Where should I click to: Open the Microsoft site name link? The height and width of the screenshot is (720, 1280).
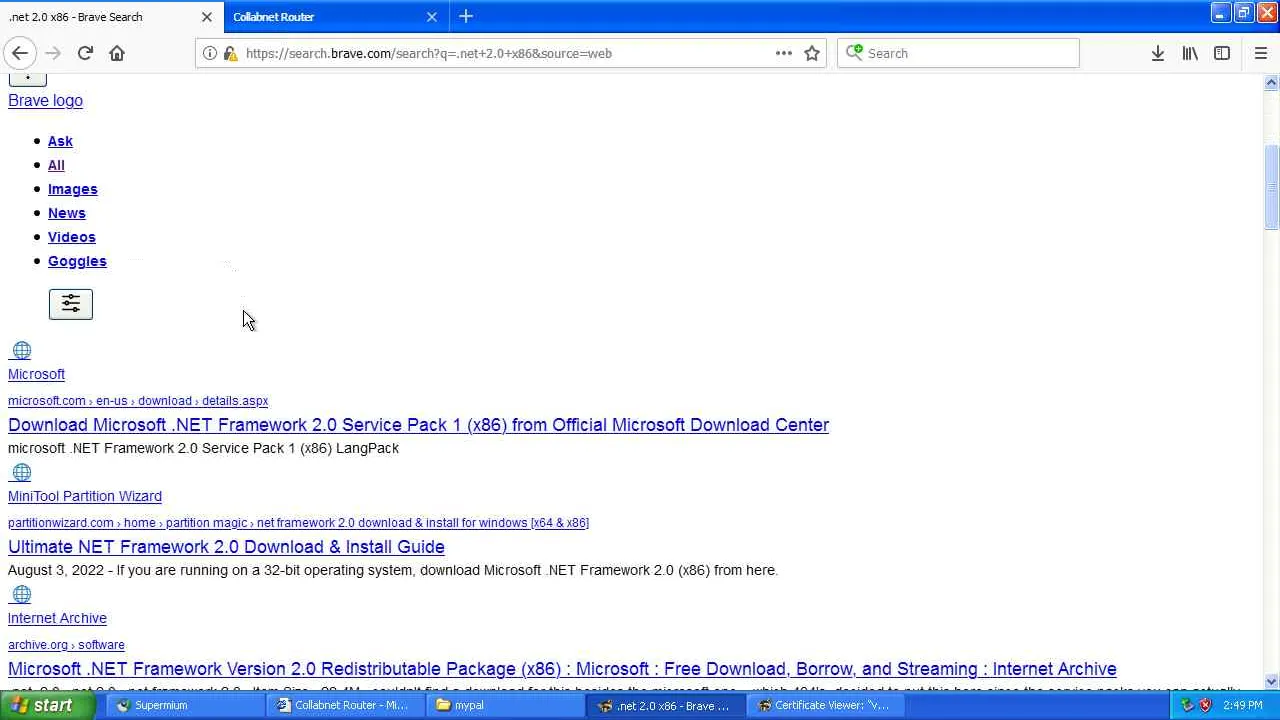36,374
